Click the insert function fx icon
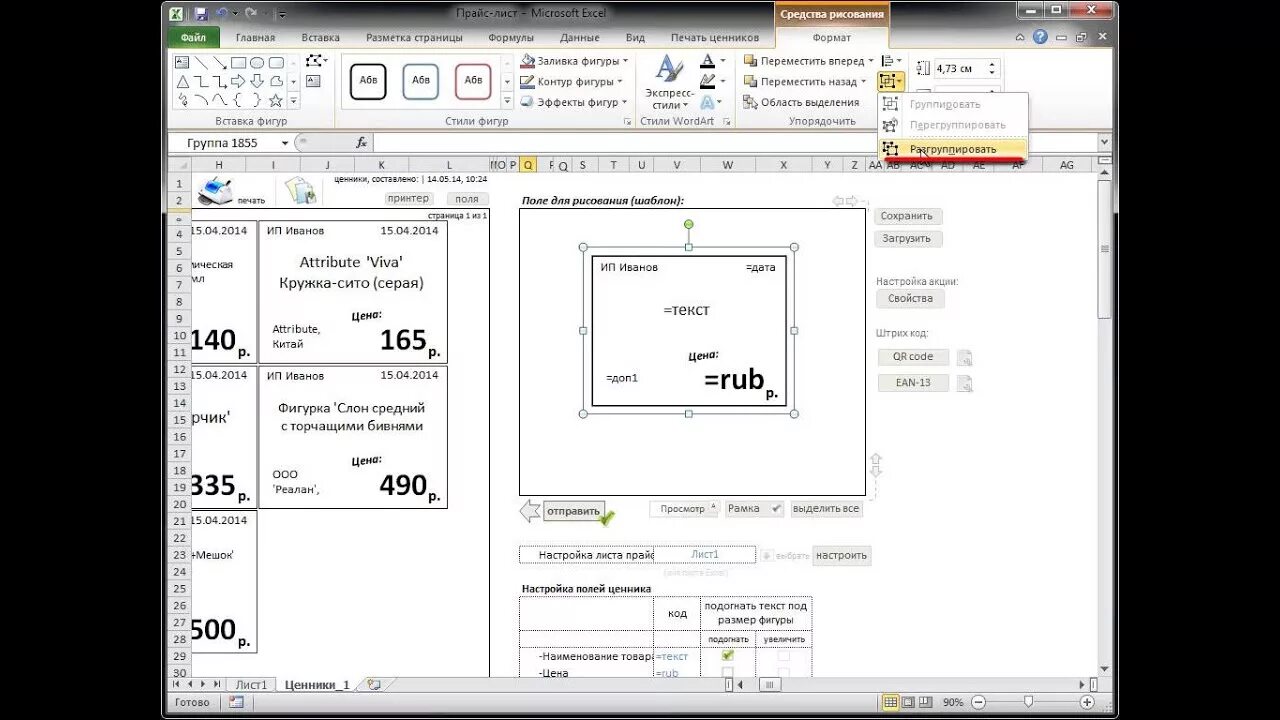The image size is (1280, 720). [x=361, y=143]
